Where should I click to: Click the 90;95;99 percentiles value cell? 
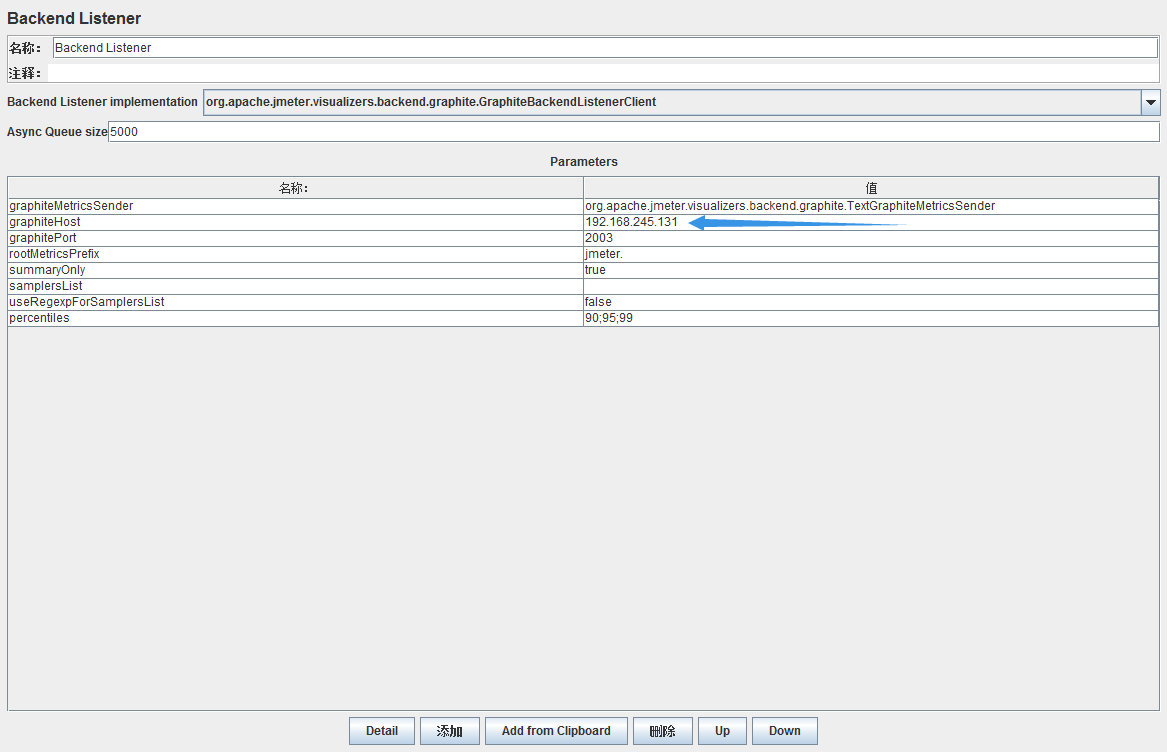pyautogui.click(x=871, y=318)
